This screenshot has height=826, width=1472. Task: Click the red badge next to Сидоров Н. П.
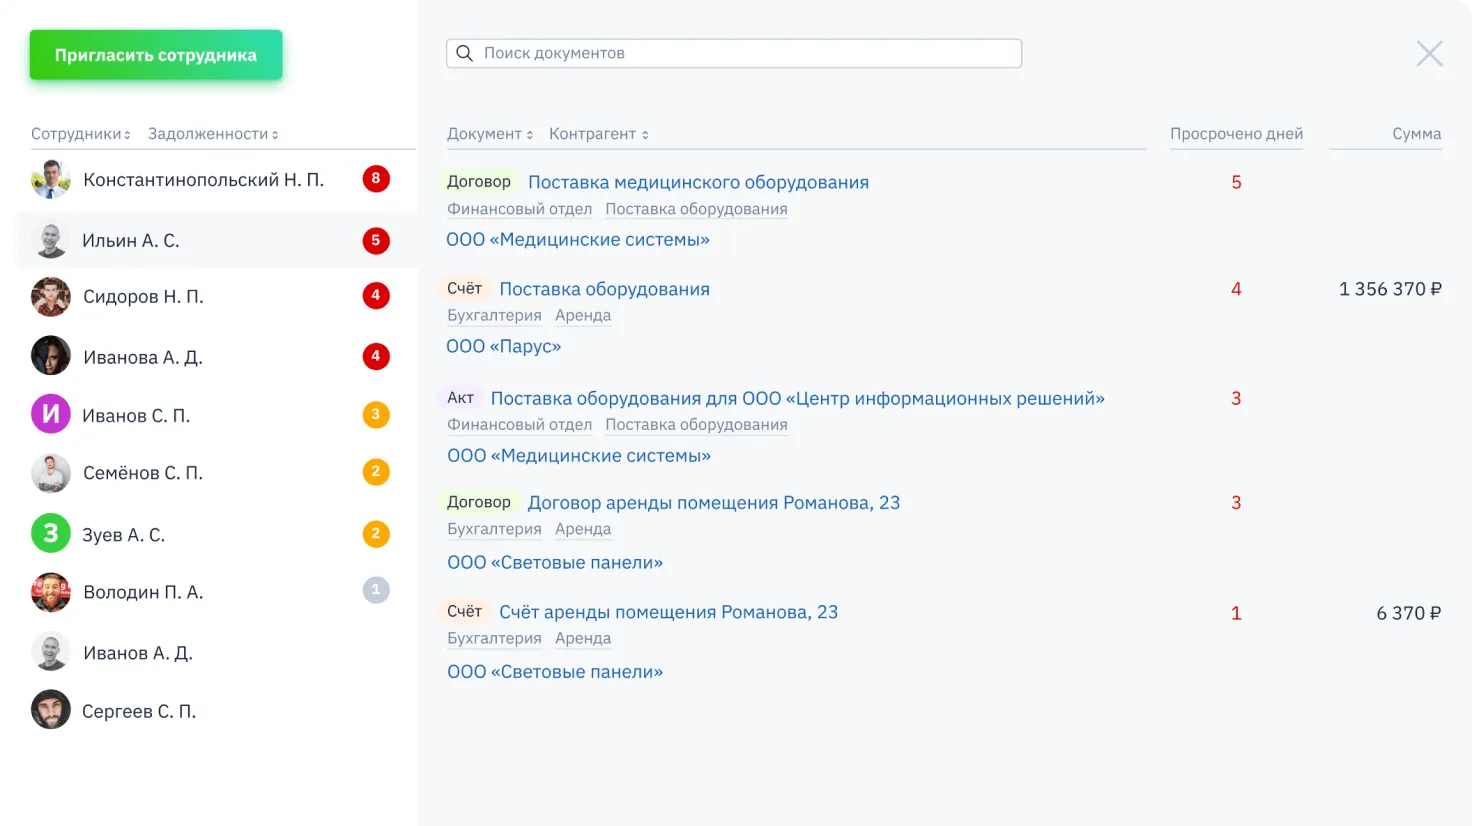[376, 296]
